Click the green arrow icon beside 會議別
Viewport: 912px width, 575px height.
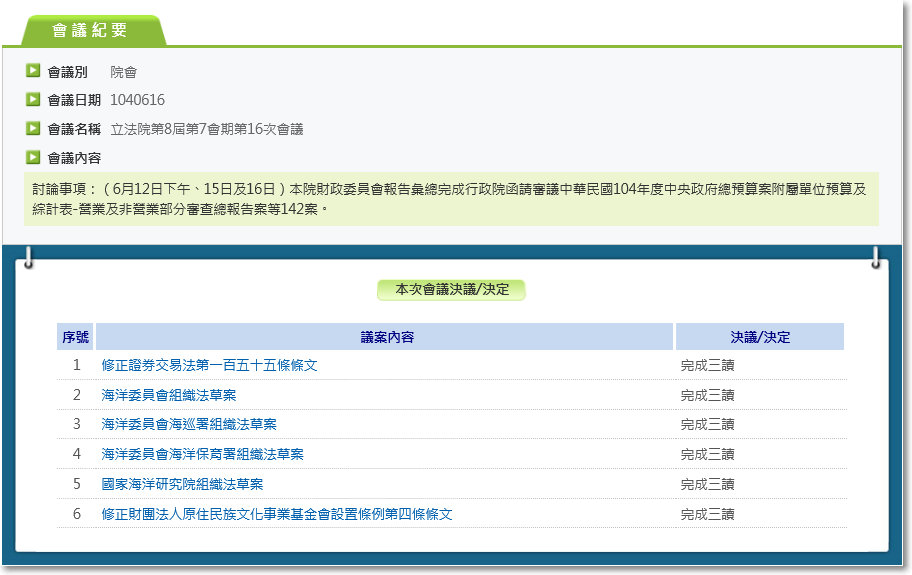pos(33,71)
